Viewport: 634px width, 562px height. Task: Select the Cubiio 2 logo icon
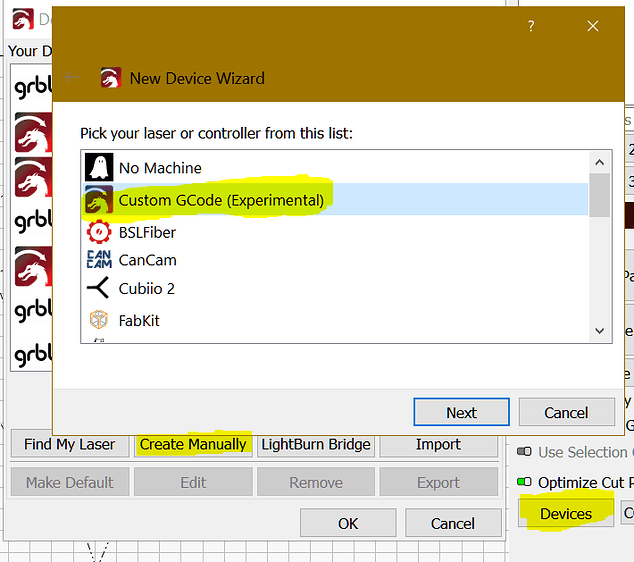98,288
